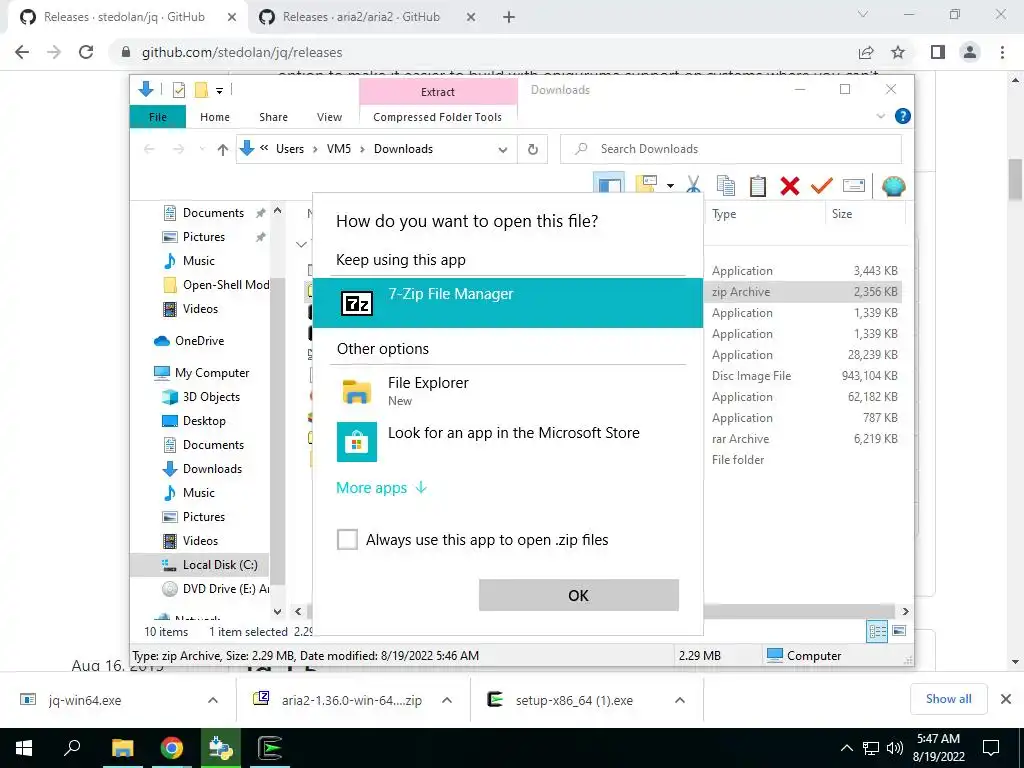Image resolution: width=1024 pixels, height=768 pixels.
Task: Open OneDrive in the navigation pane
Action: tap(199, 340)
